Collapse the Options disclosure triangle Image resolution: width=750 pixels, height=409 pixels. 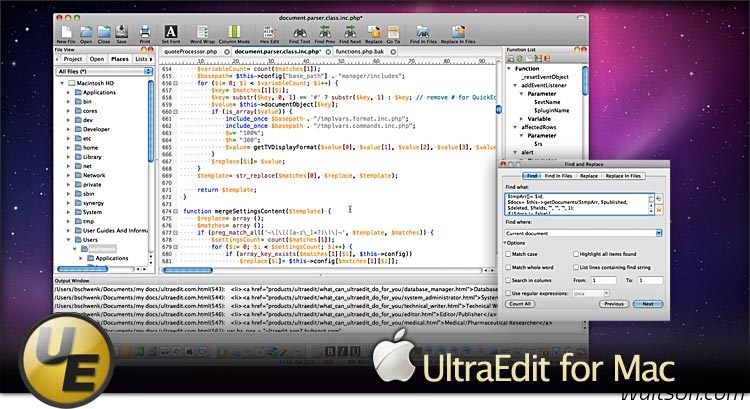[x=506, y=243]
